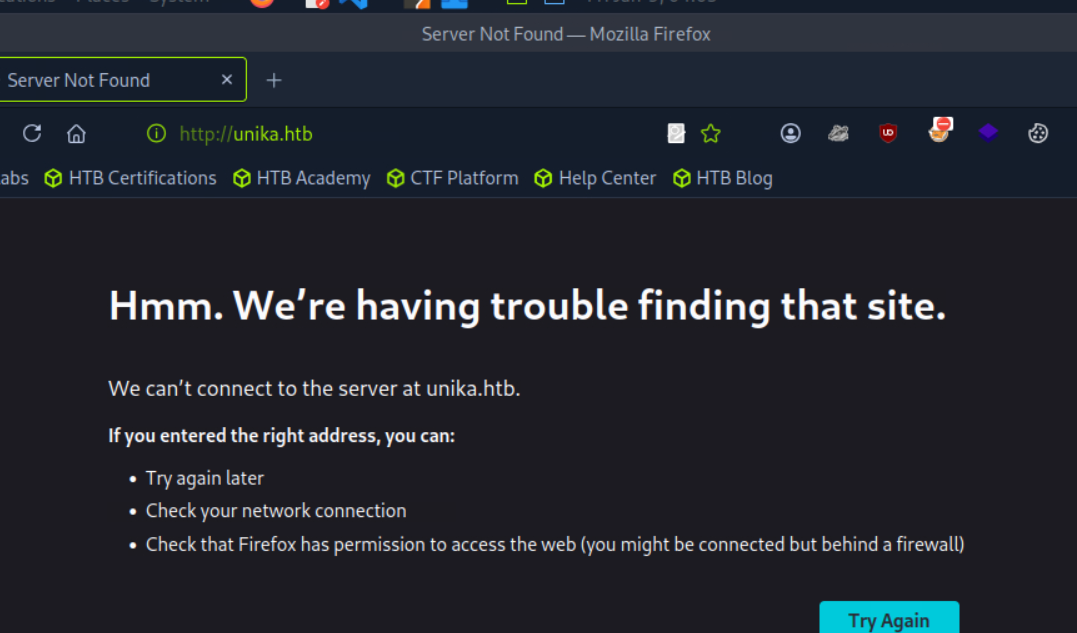Screen dimensions: 1077x633
Task: Click the gray extension icon beside the account icon
Action: pyautogui.click(x=839, y=133)
